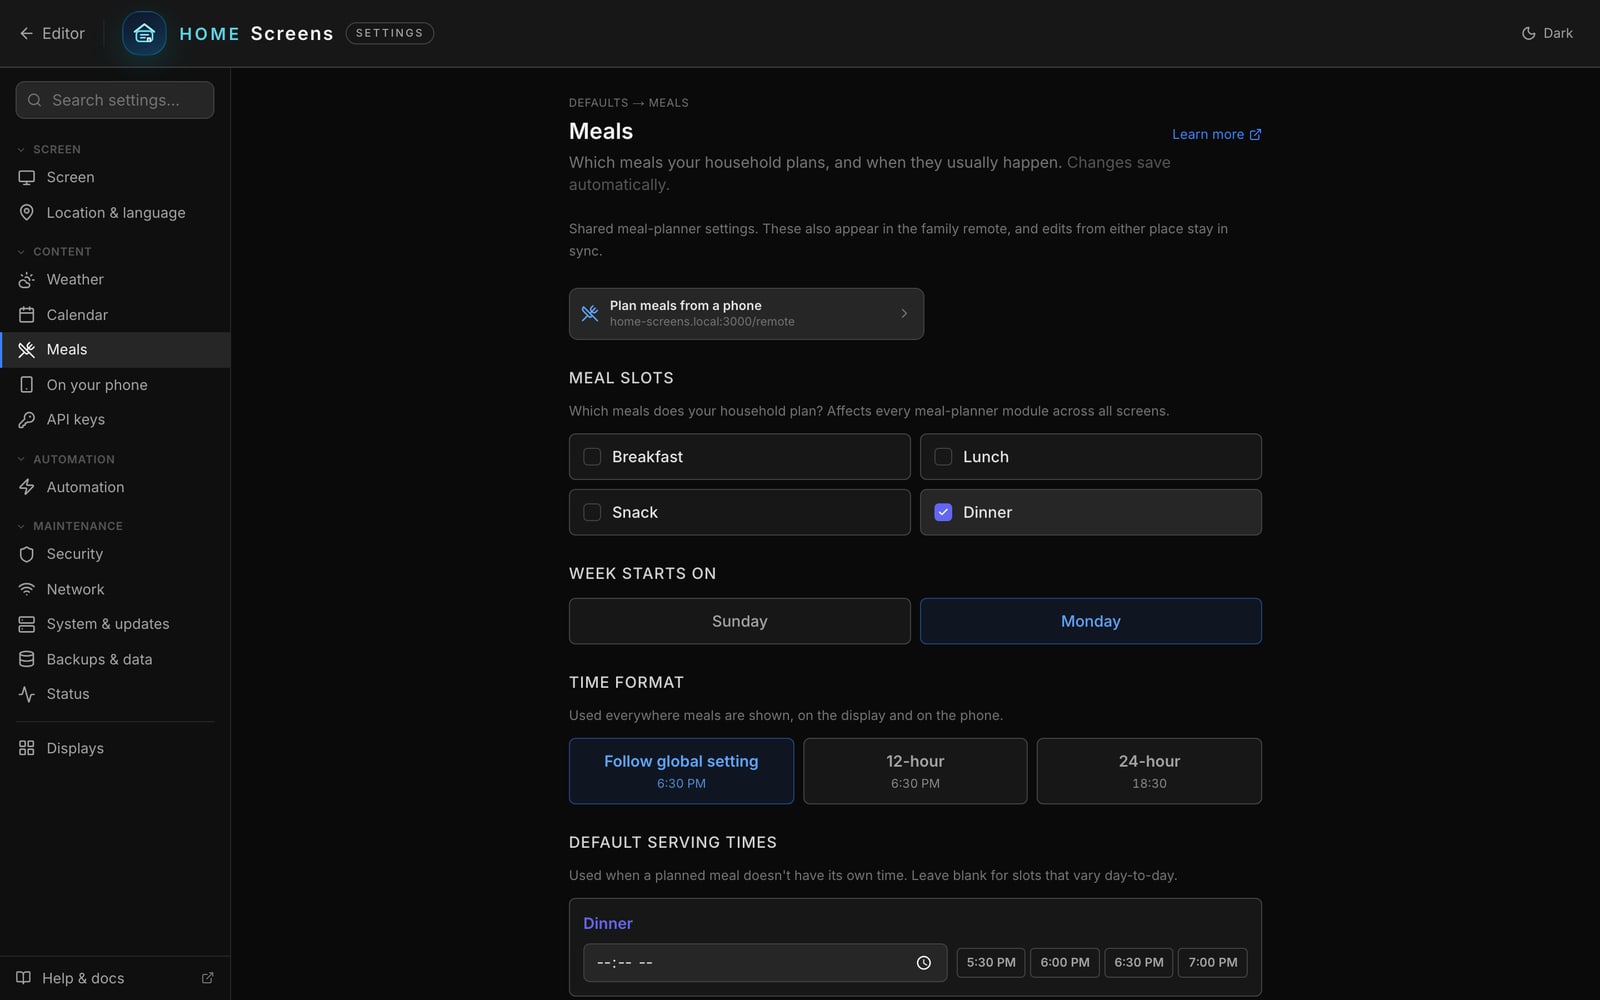Click the Dinner default time input field
This screenshot has height=1000, width=1600.
(765, 963)
